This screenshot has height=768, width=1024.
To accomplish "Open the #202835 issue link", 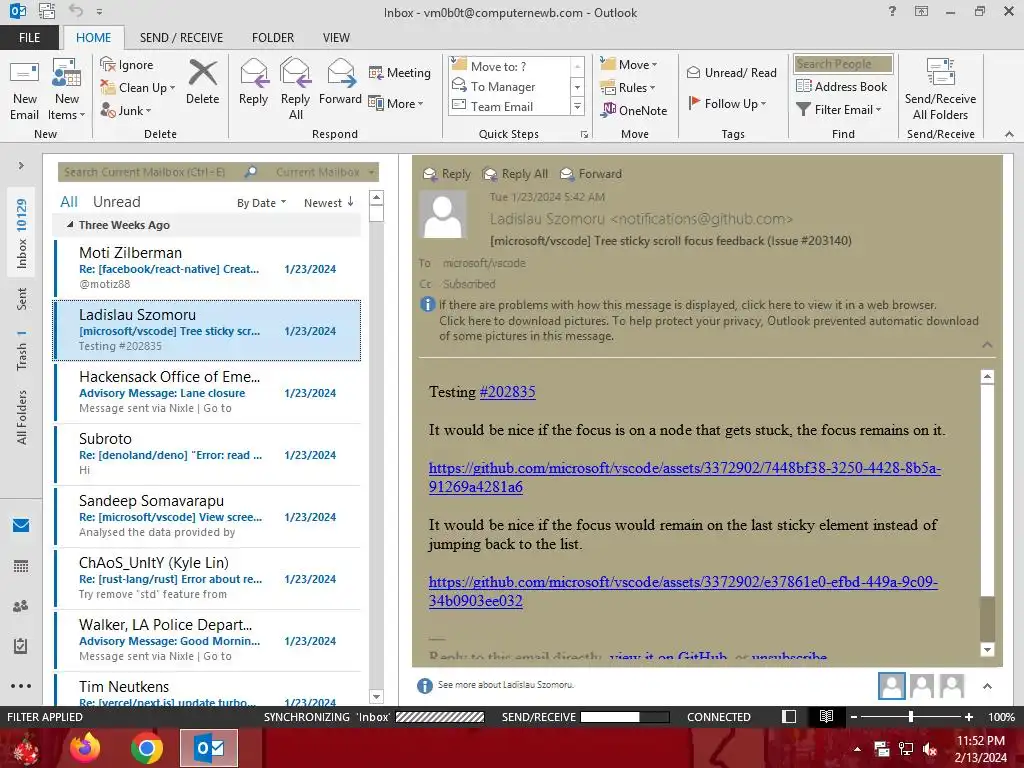I will point(507,392).
